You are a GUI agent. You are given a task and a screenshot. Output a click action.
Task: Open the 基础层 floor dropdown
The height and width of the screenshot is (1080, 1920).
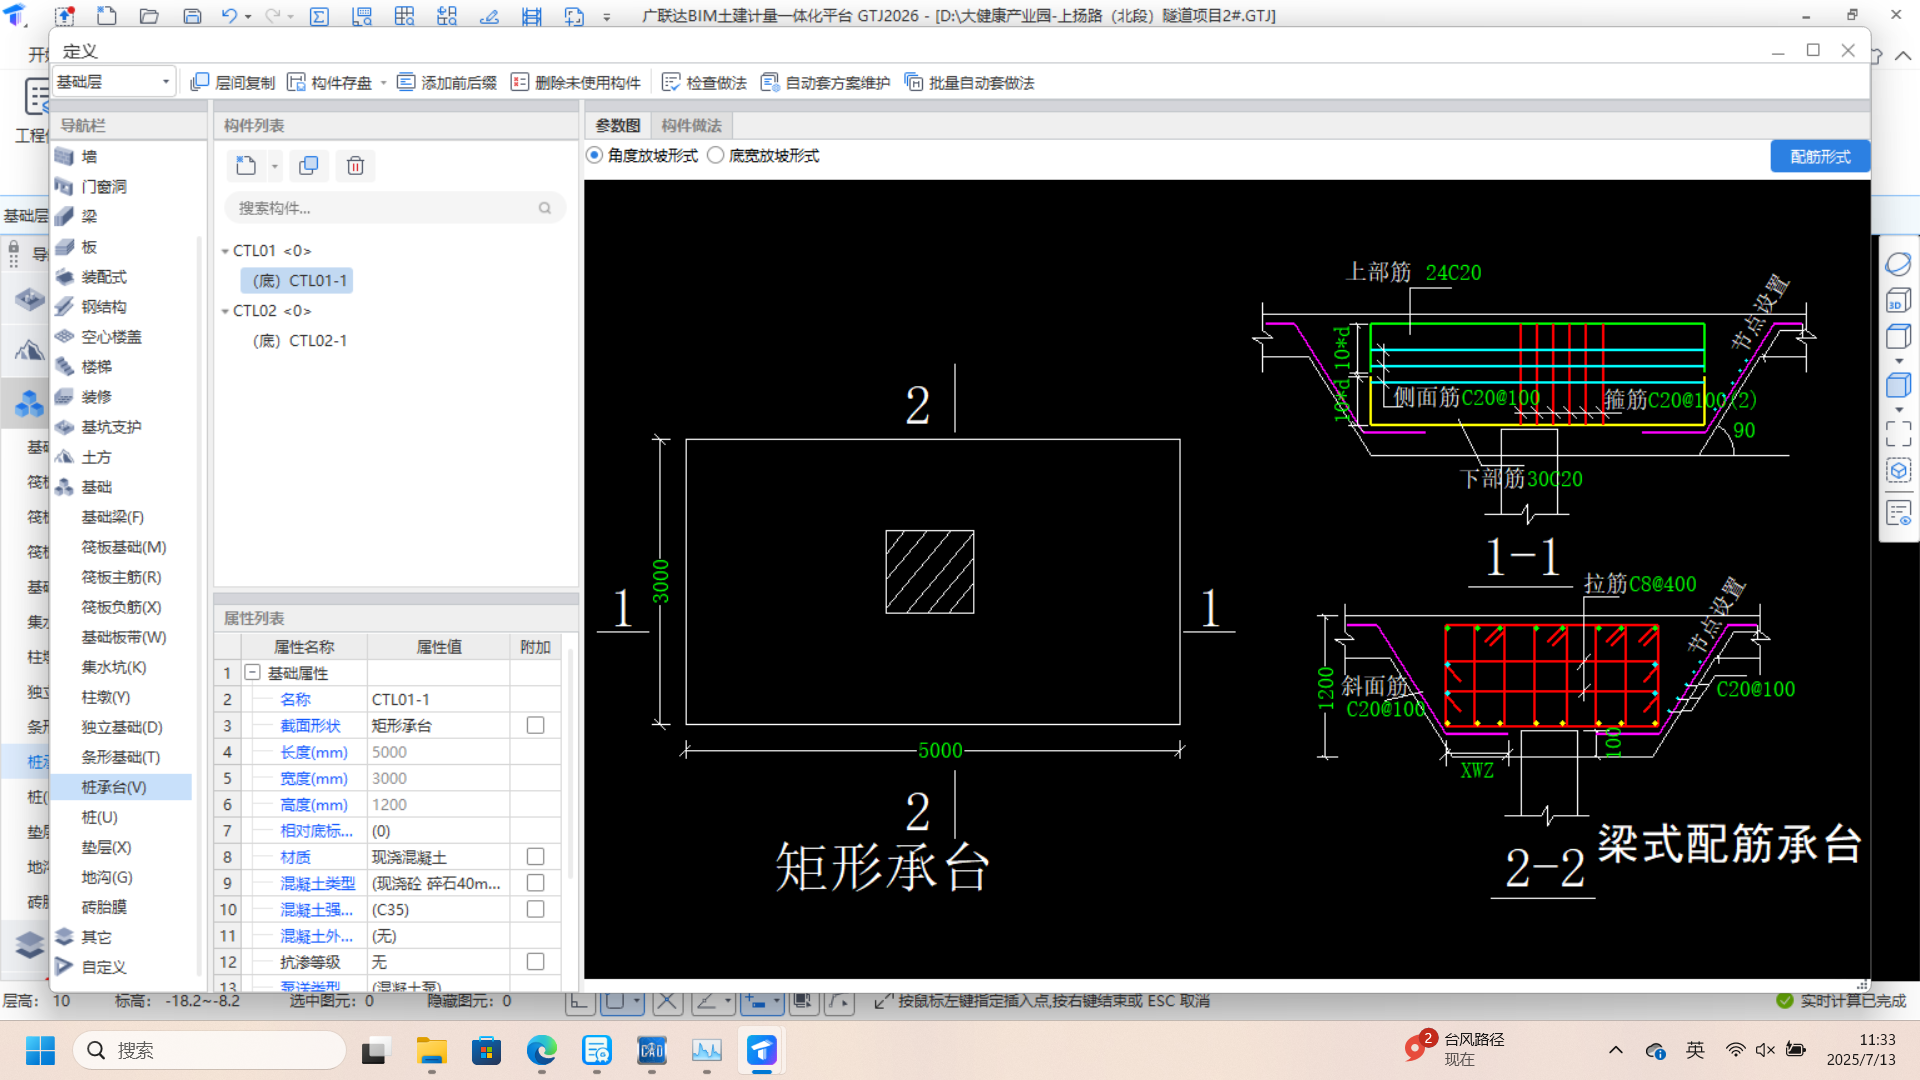pos(114,82)
